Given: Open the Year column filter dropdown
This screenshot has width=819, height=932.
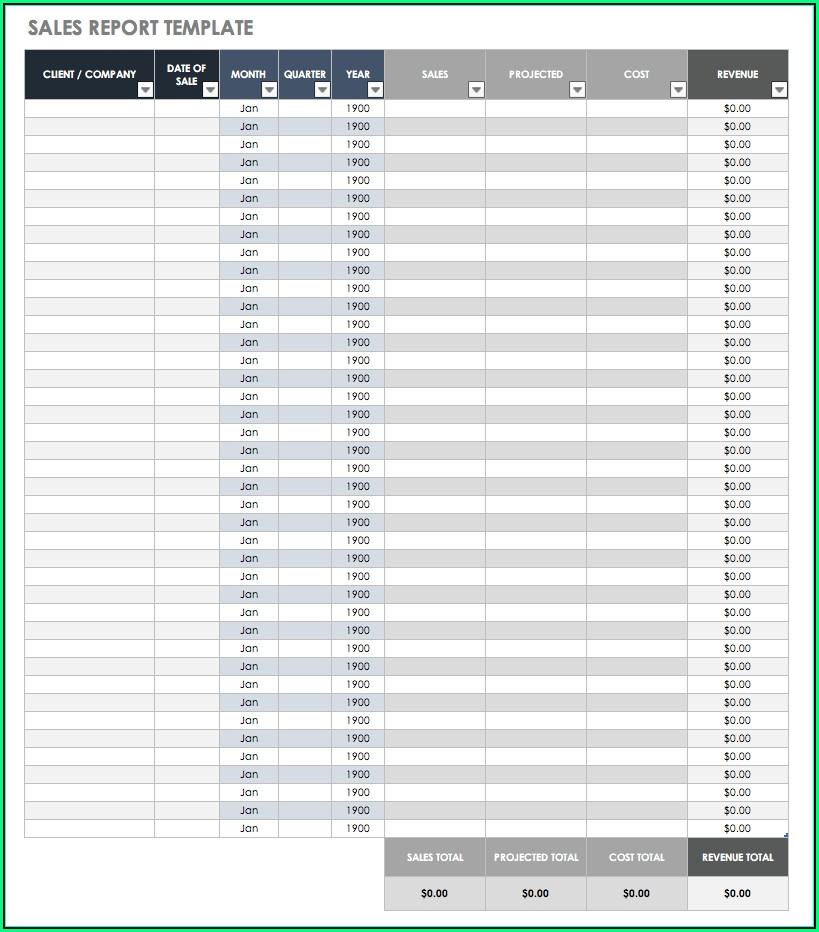Looking at the screenshot, I should (375, 90).
